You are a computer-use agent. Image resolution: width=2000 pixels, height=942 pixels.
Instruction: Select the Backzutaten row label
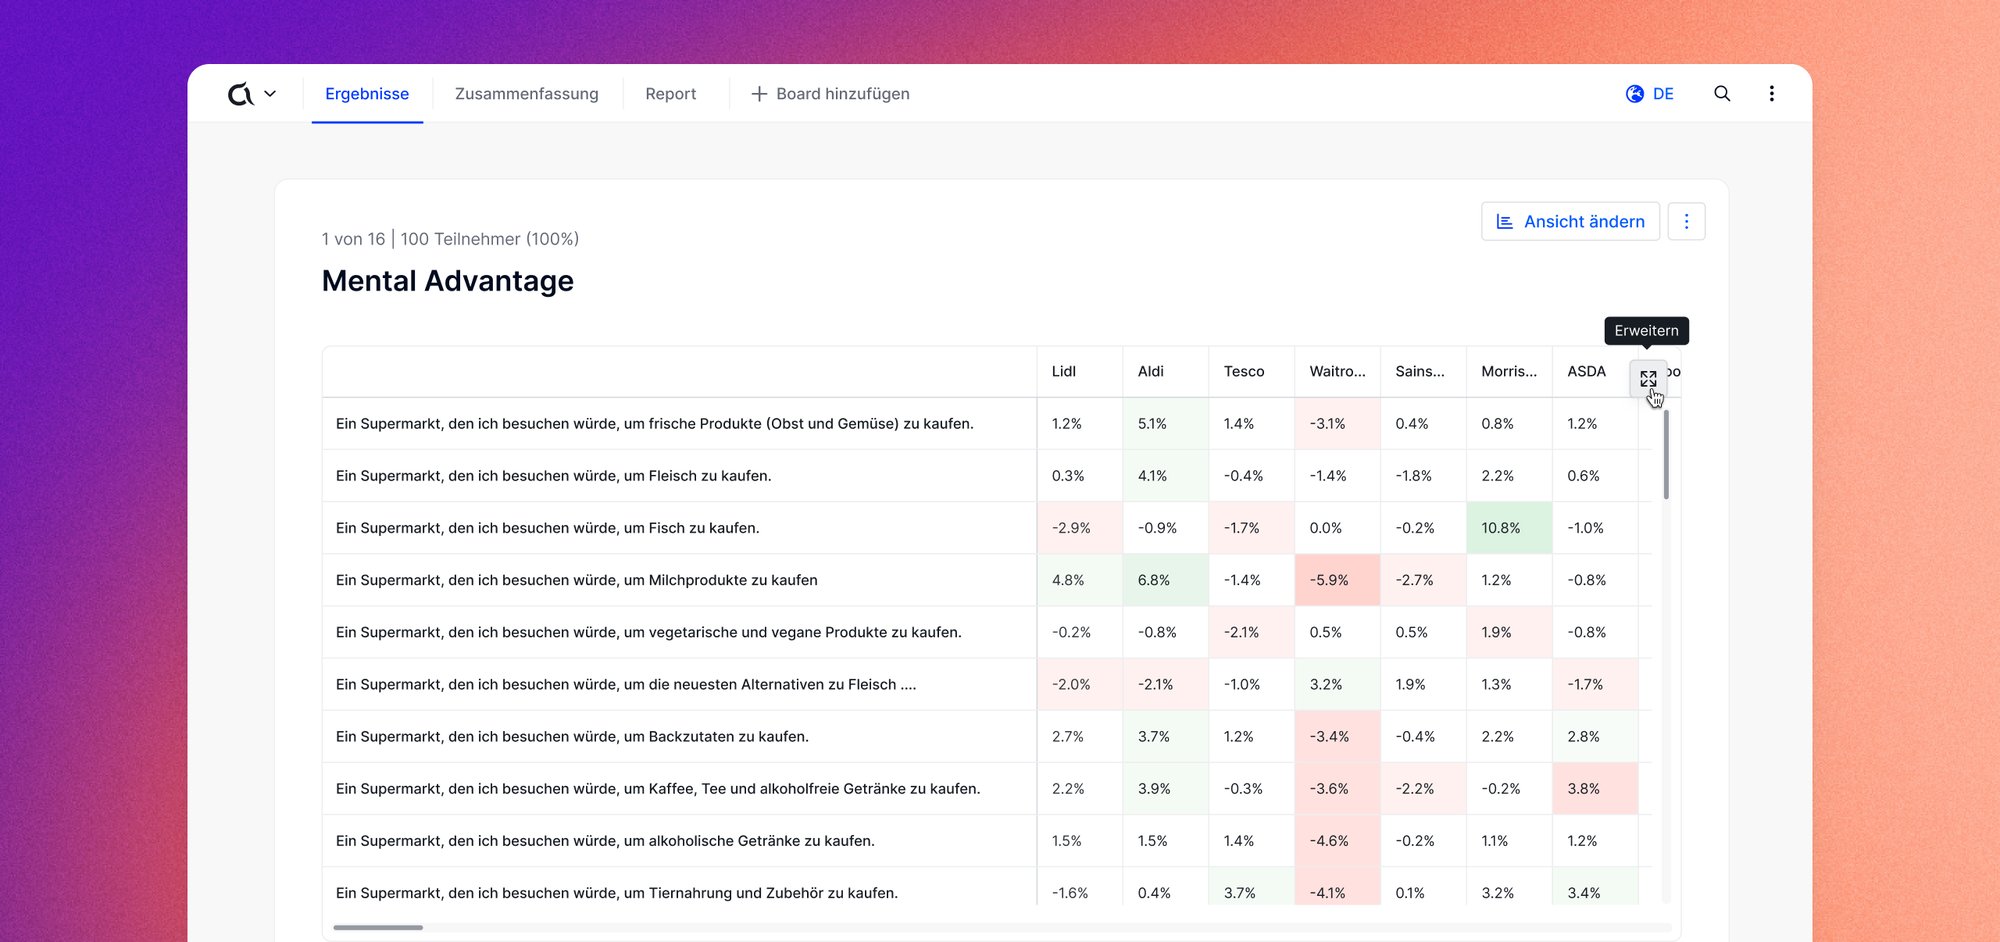coord(572,737)
